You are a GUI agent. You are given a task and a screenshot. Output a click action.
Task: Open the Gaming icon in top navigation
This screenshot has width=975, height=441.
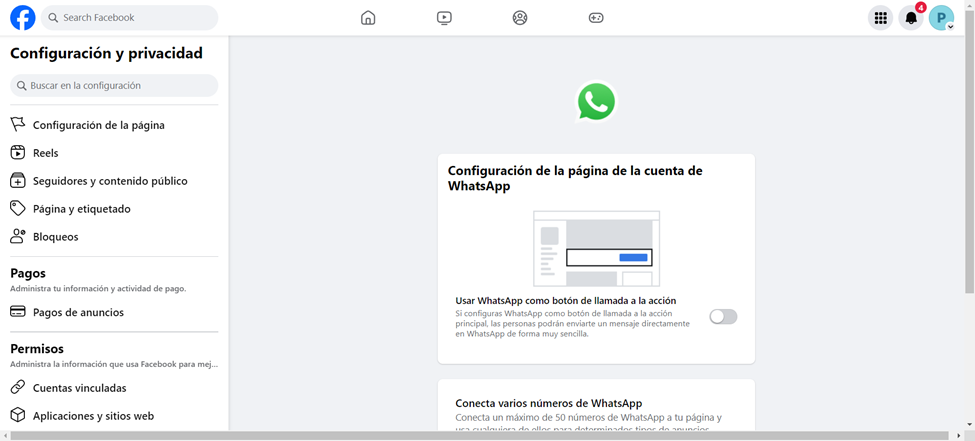click(596, 18)
